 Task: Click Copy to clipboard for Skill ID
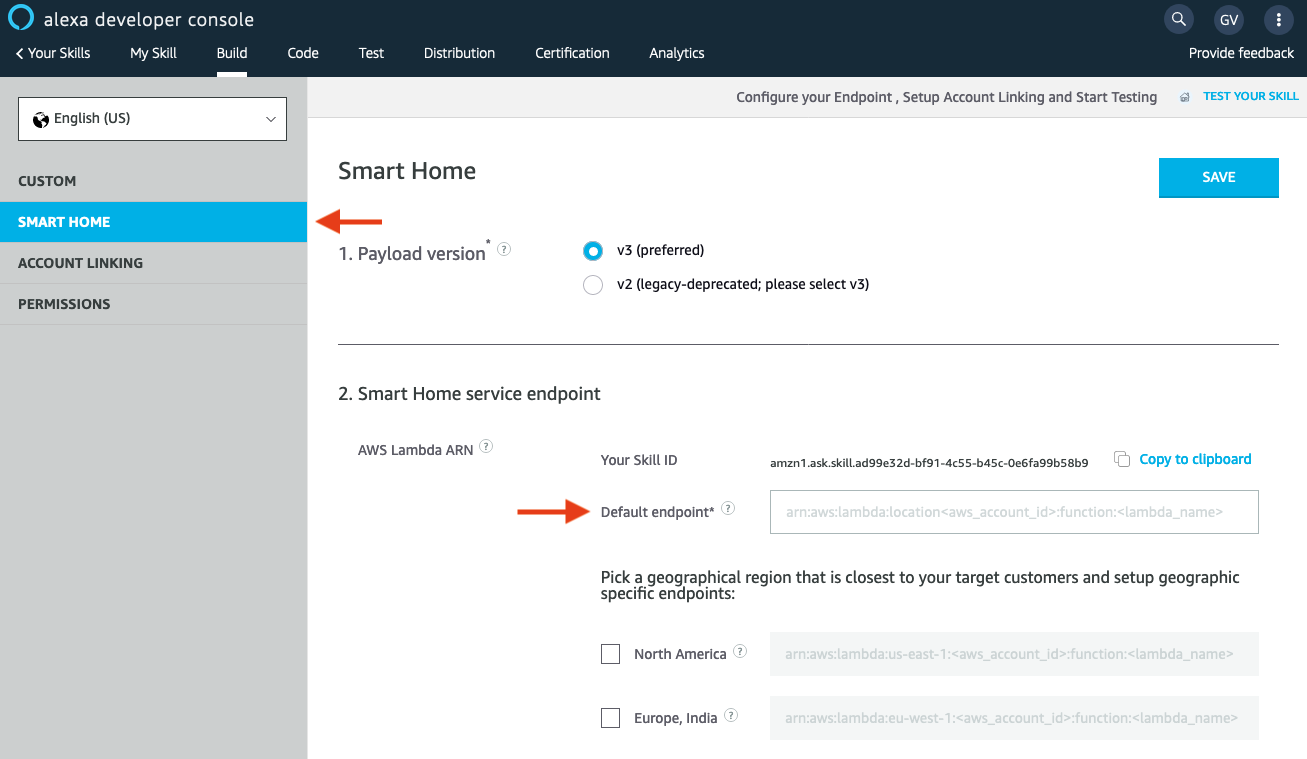pyautogui.click(x=1194, y=459)
